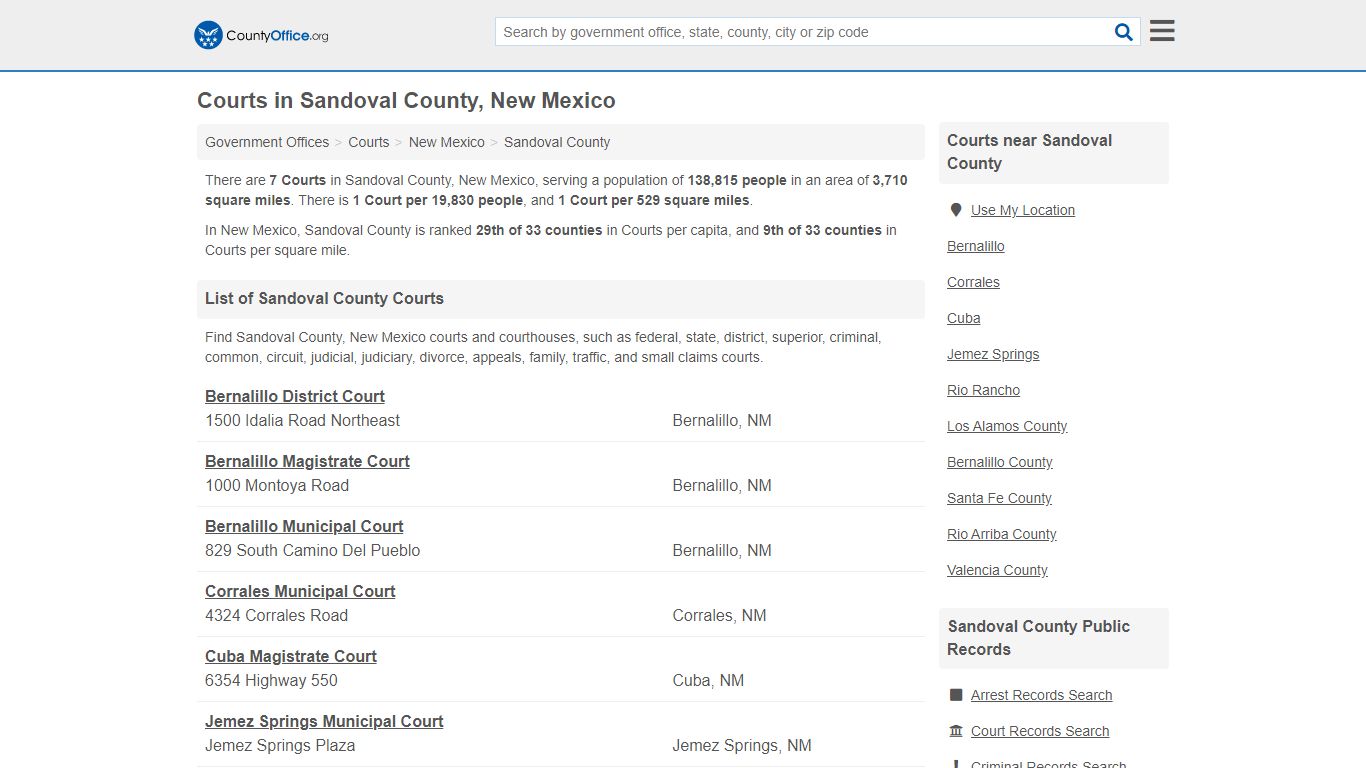The height and width of the screenshot is (768, 1366).
Task: Click Corrales, NM city text
Action: point(719,615)
